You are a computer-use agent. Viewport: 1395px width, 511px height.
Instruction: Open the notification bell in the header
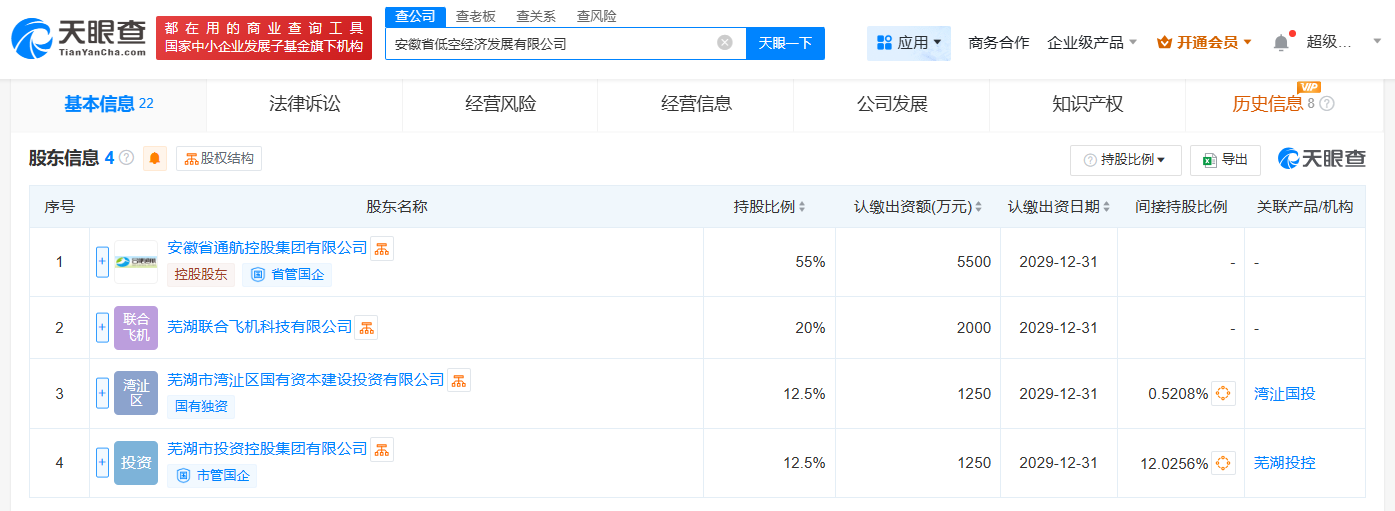[1281, 42]
